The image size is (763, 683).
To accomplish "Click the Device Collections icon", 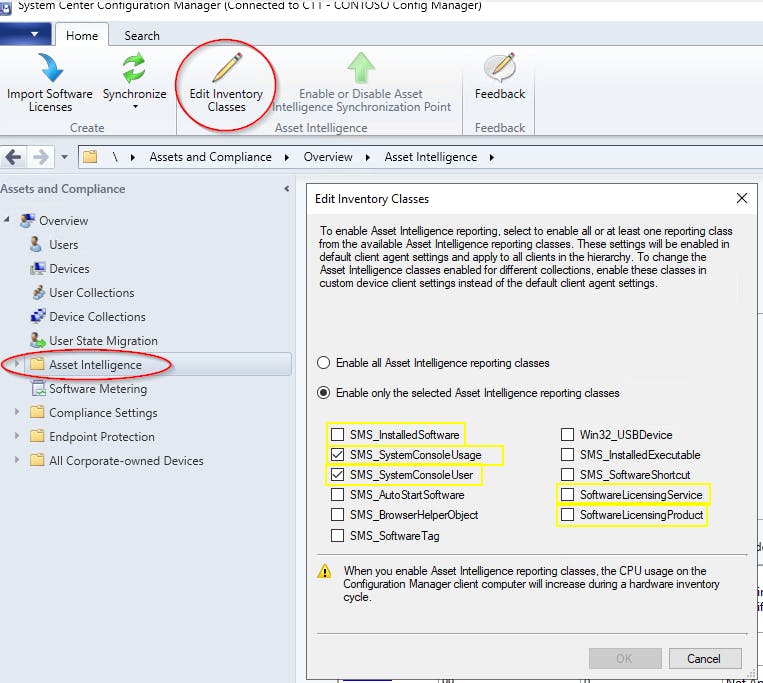I will [38, 316].
